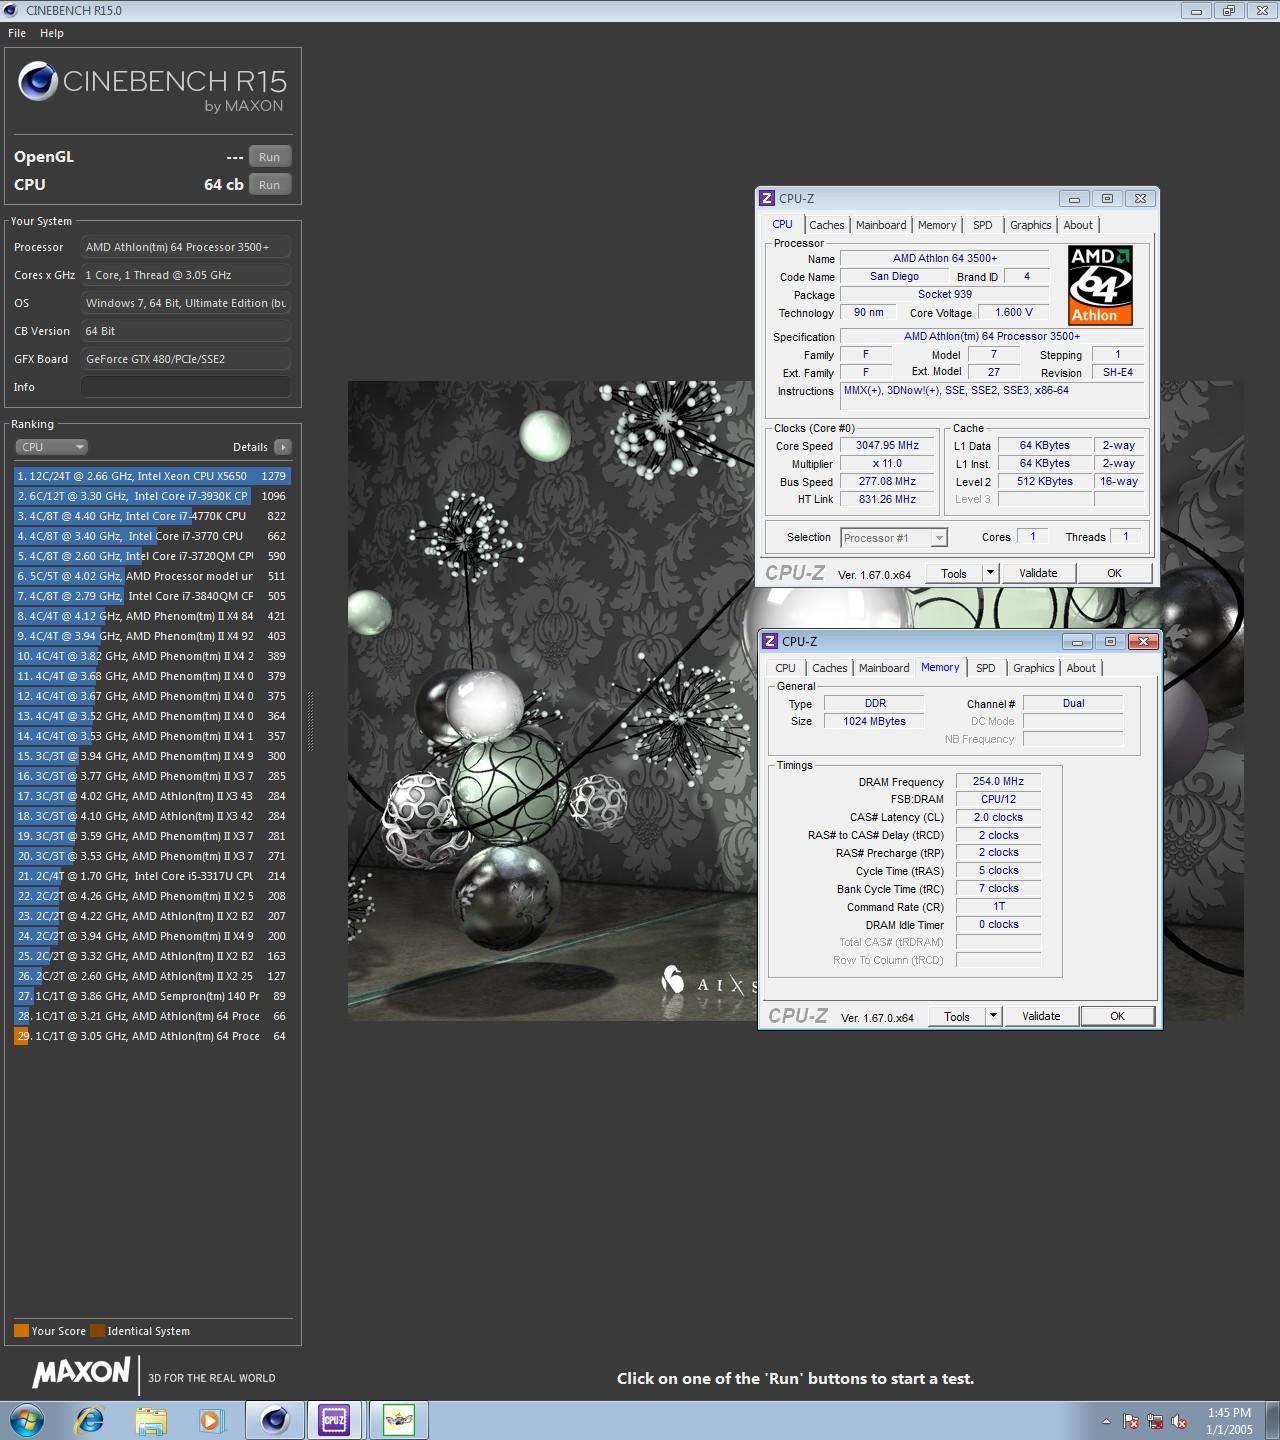Click Validate in the upper CPU-Z window
This screenshot has height=1440, width=1280.
click(1038, 573)
